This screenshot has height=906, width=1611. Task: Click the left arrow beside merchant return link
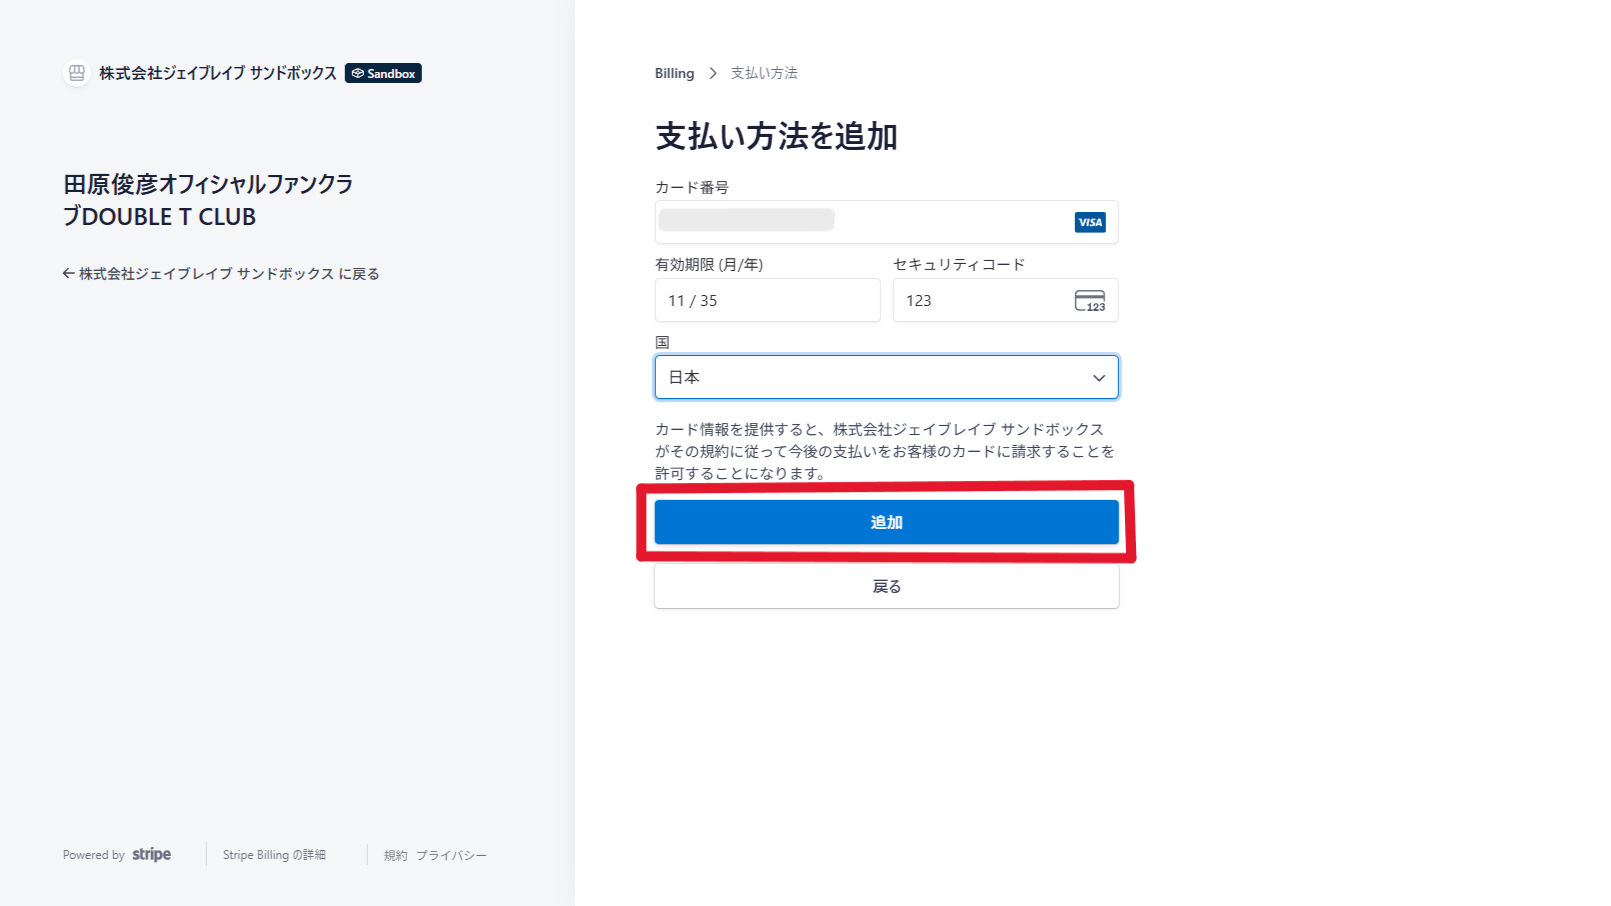coord(68,273)
